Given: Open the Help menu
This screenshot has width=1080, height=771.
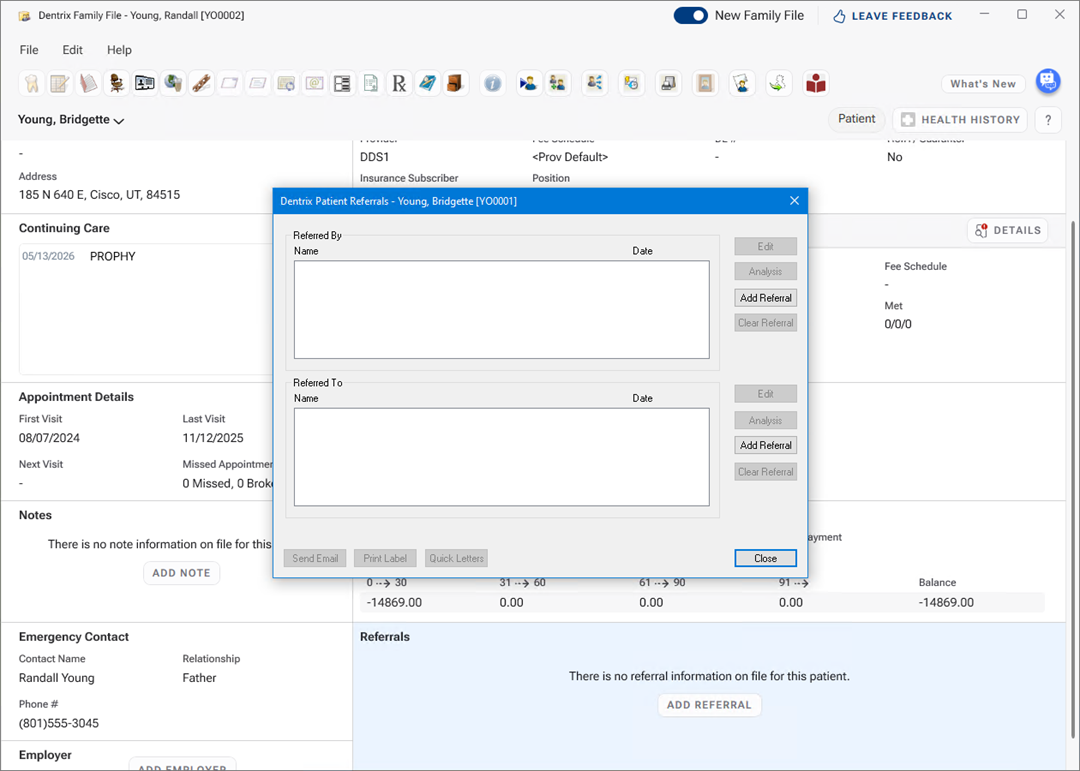Looking at the screenshot, I should click(x=119, y=50).
